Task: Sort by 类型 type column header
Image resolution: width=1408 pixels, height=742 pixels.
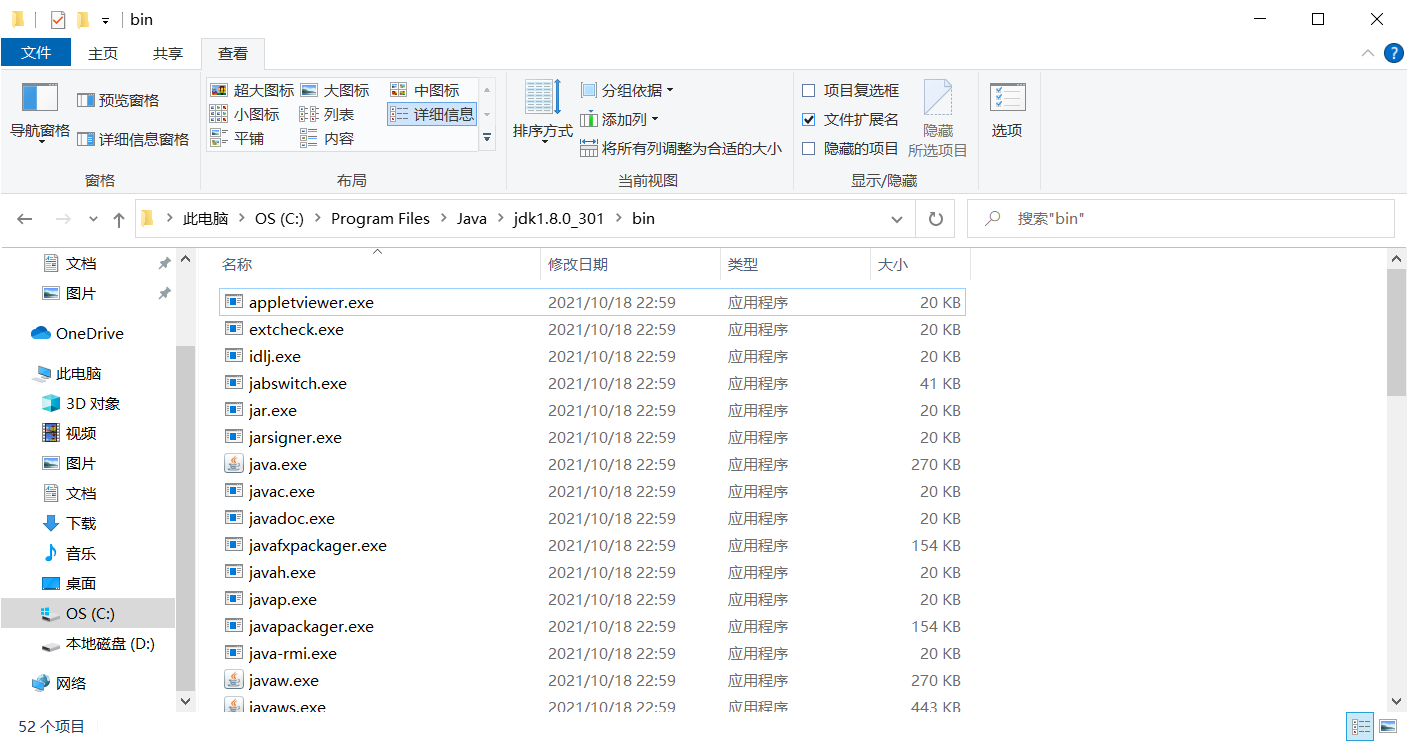Action: (795, 264)
